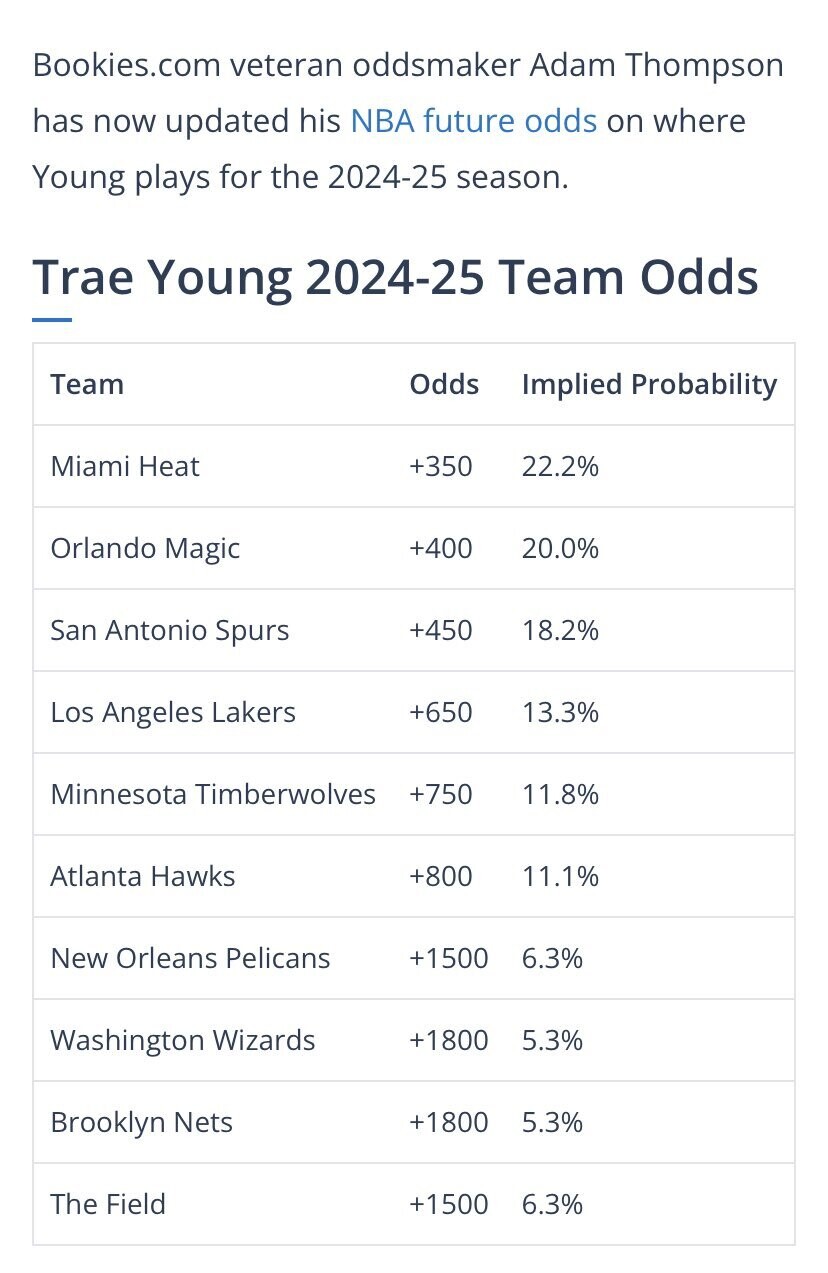The height and width of the screenshot is (1273, 828).
Task: Select the Atlanta Hawks row
Action: click(143, 877)
